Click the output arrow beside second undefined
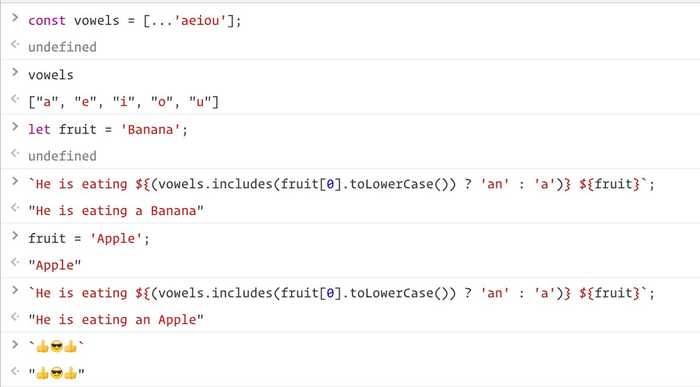 point(15,153)
